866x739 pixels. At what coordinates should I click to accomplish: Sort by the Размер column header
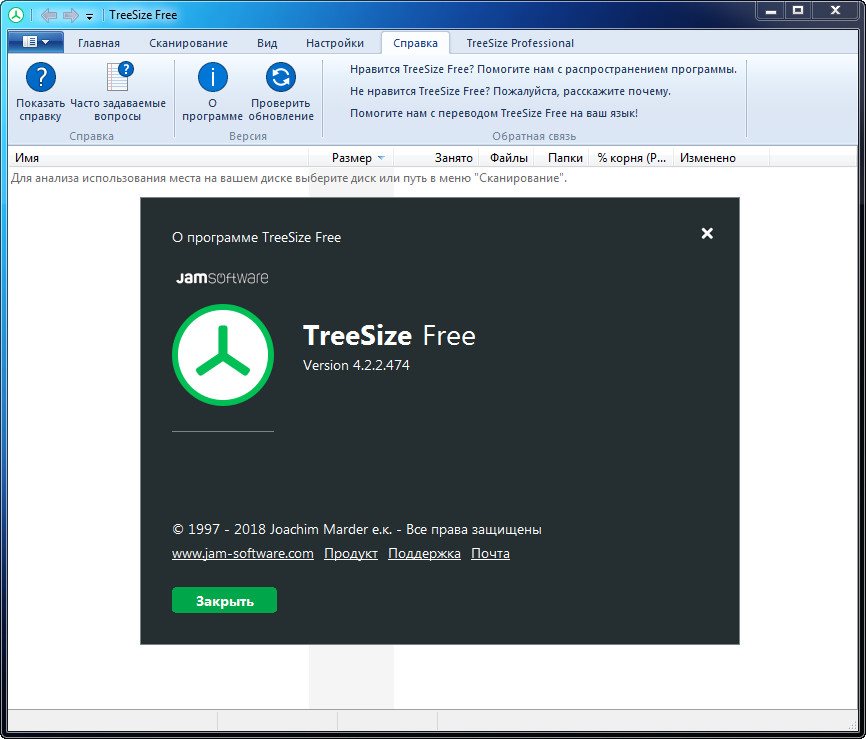click(351, 158)
